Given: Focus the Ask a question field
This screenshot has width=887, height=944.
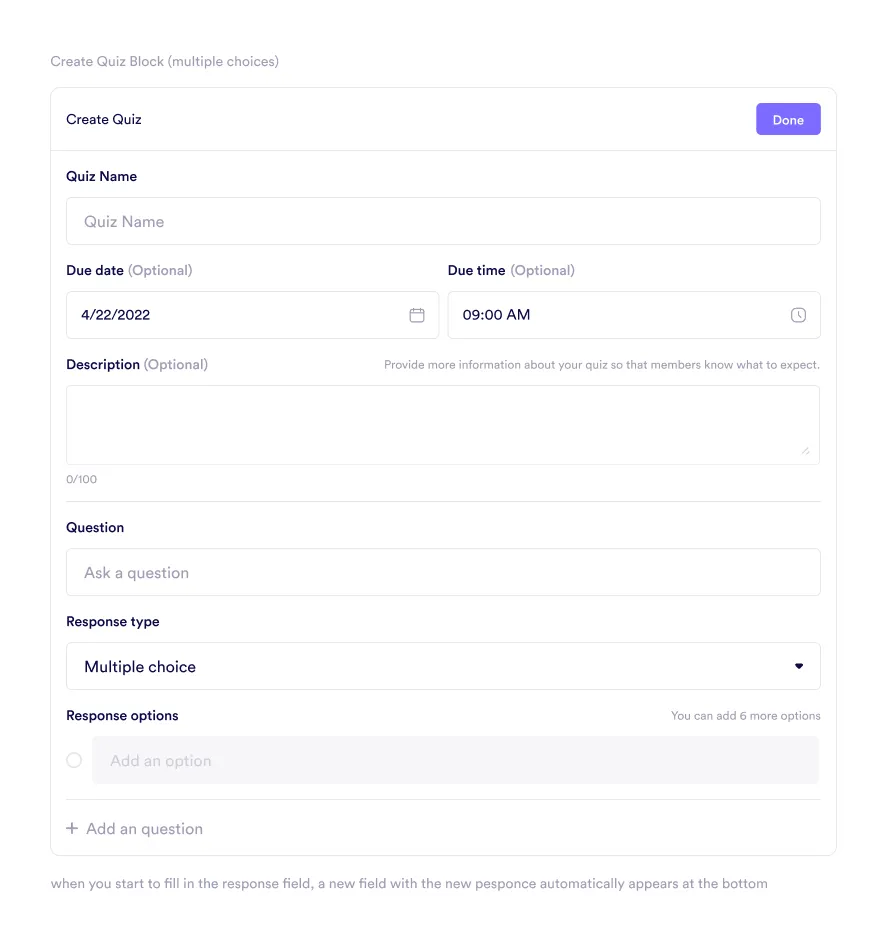Looking at the screenshot, I should 443,573.
